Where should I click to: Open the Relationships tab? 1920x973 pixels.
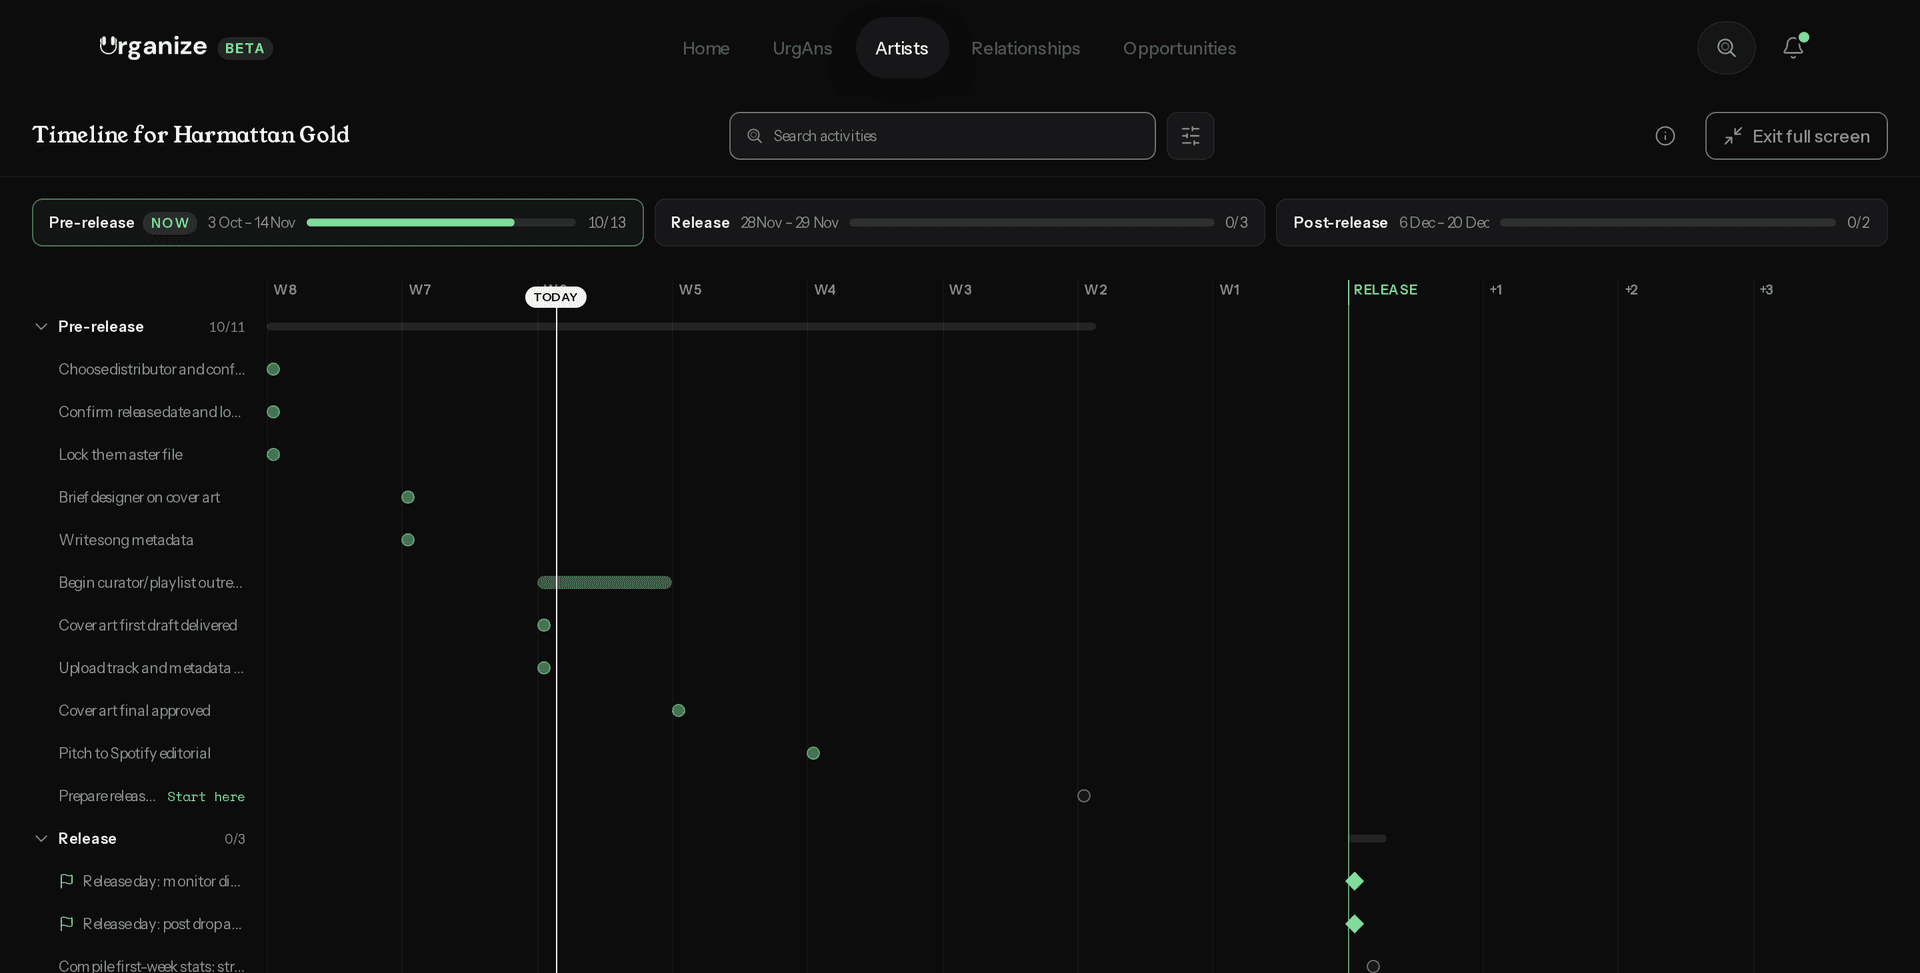tap(1025, 48)
